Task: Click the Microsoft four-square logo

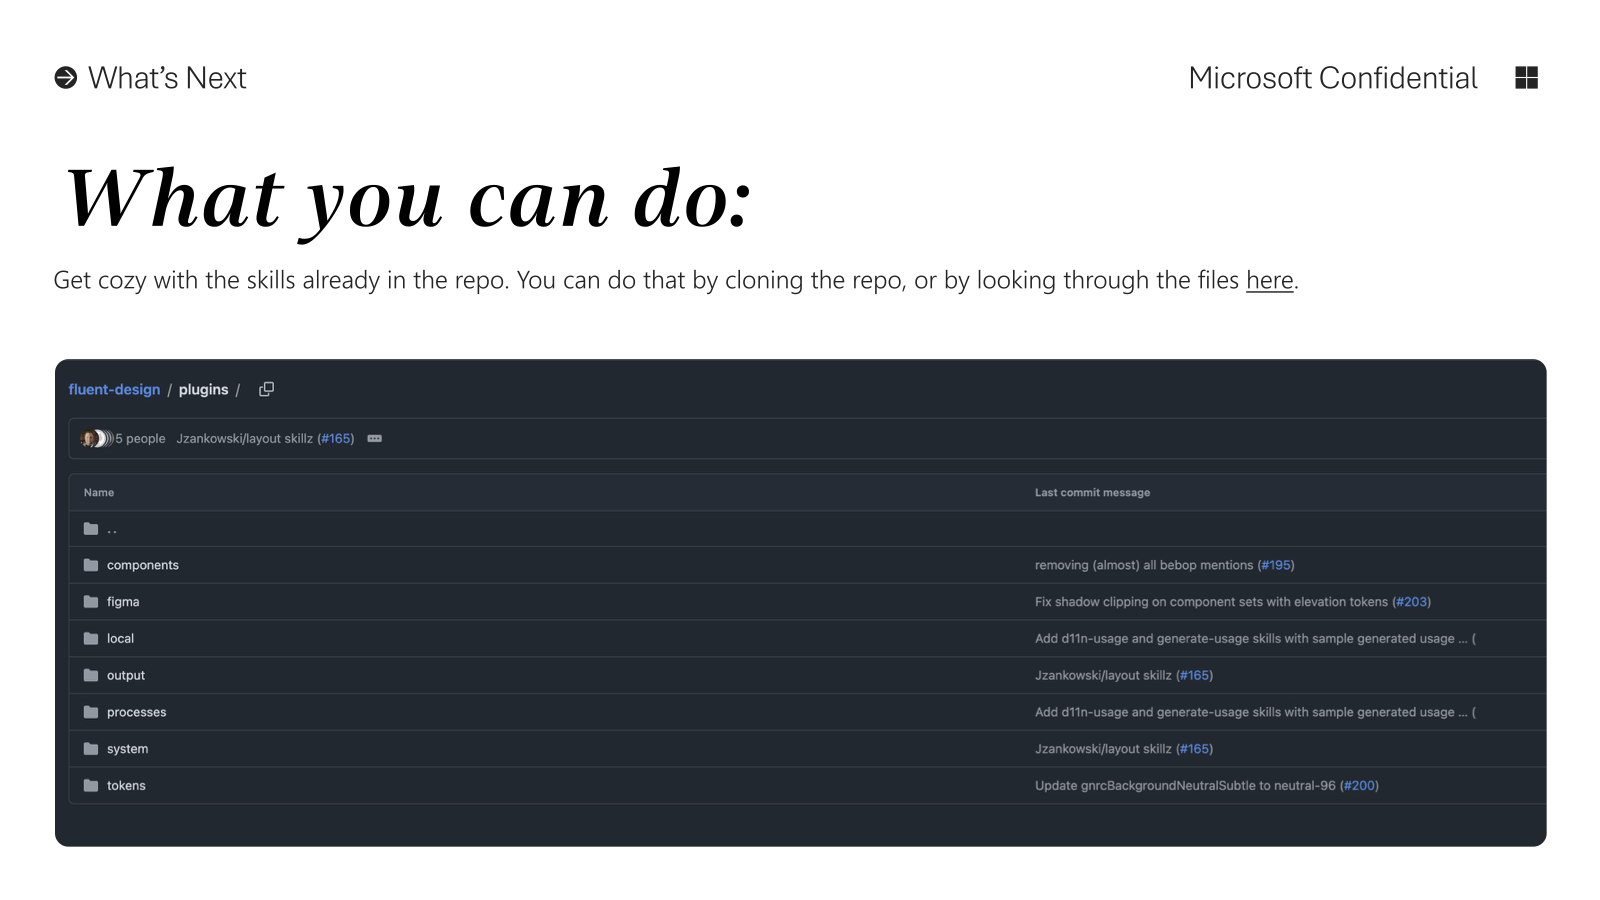Action: point(1526,78)
